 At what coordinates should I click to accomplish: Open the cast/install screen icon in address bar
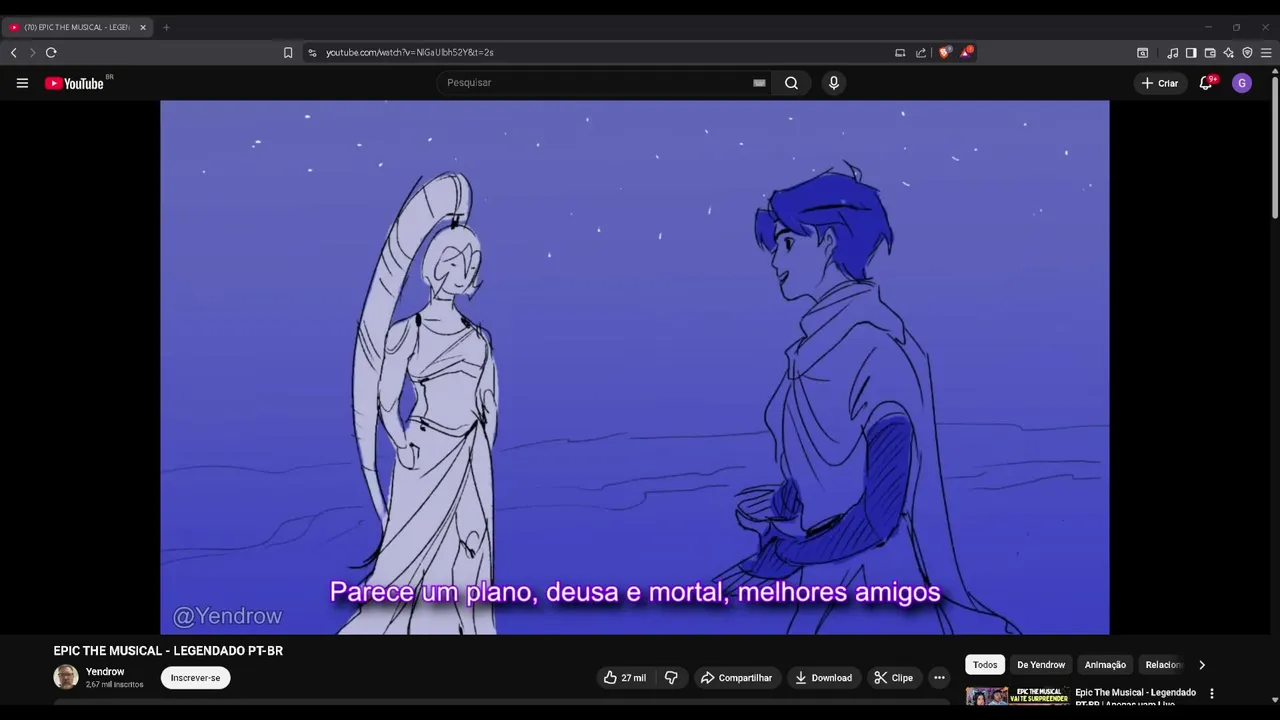900,52
